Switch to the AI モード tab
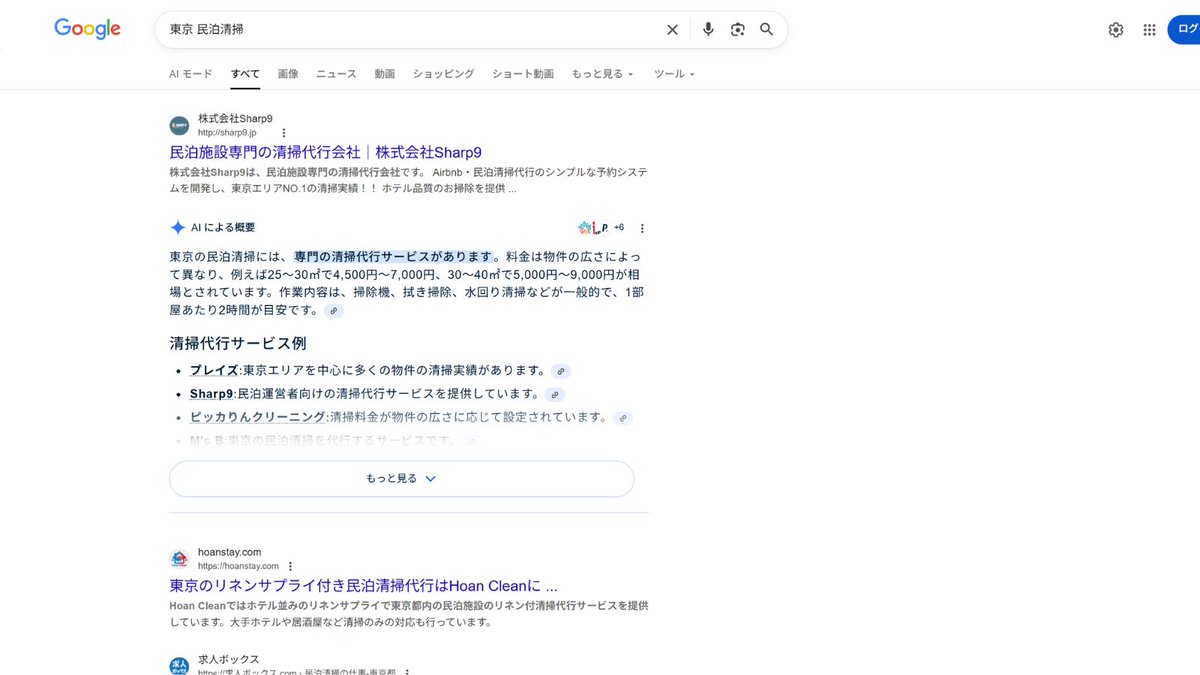 pyautogui.click(x=190, y=74)
